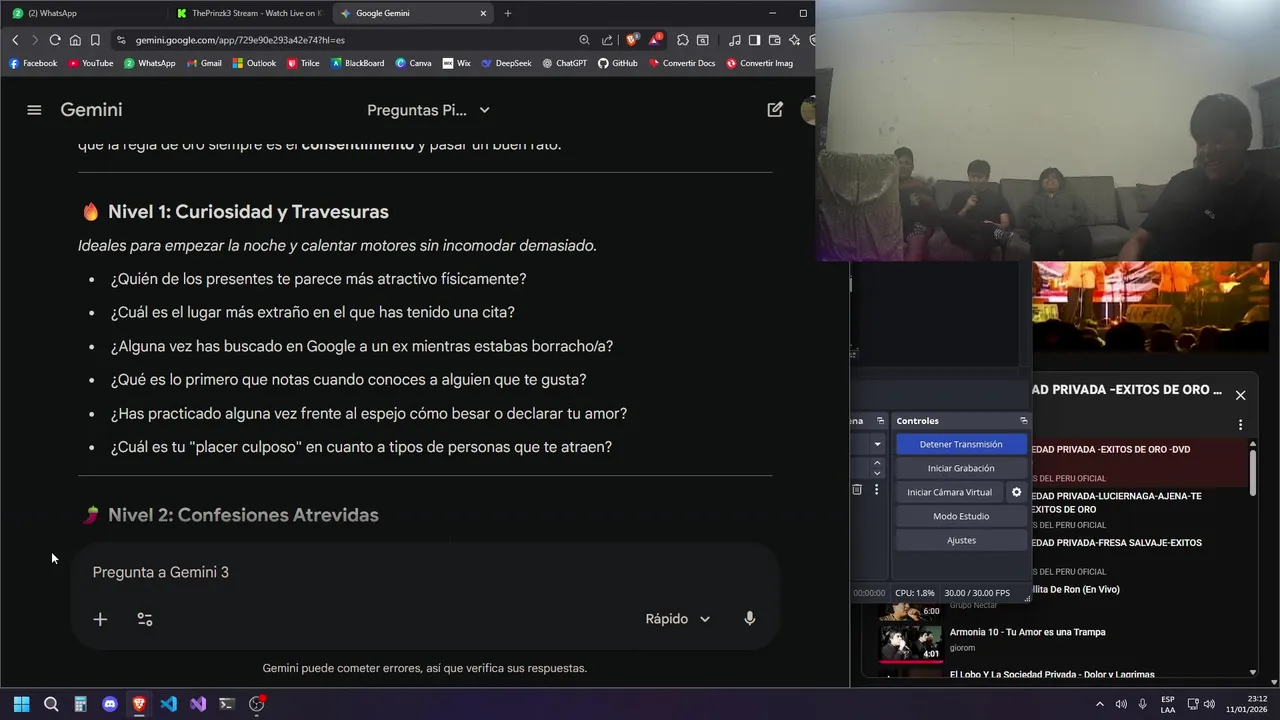Close the Google Gemini tab
Screen dimensions: 1280x720
pos(483,13)
